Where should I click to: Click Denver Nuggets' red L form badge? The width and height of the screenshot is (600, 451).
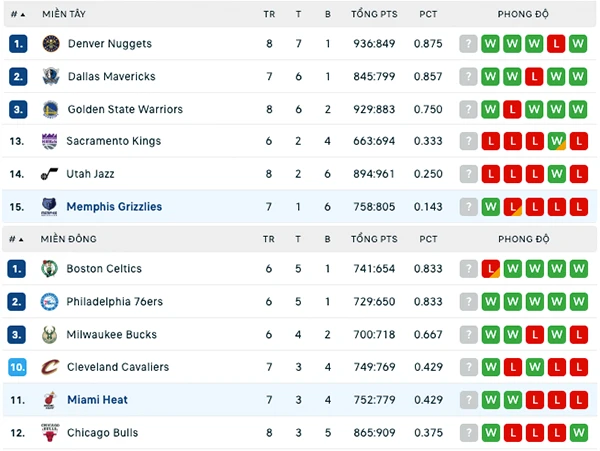click(556, 44)
